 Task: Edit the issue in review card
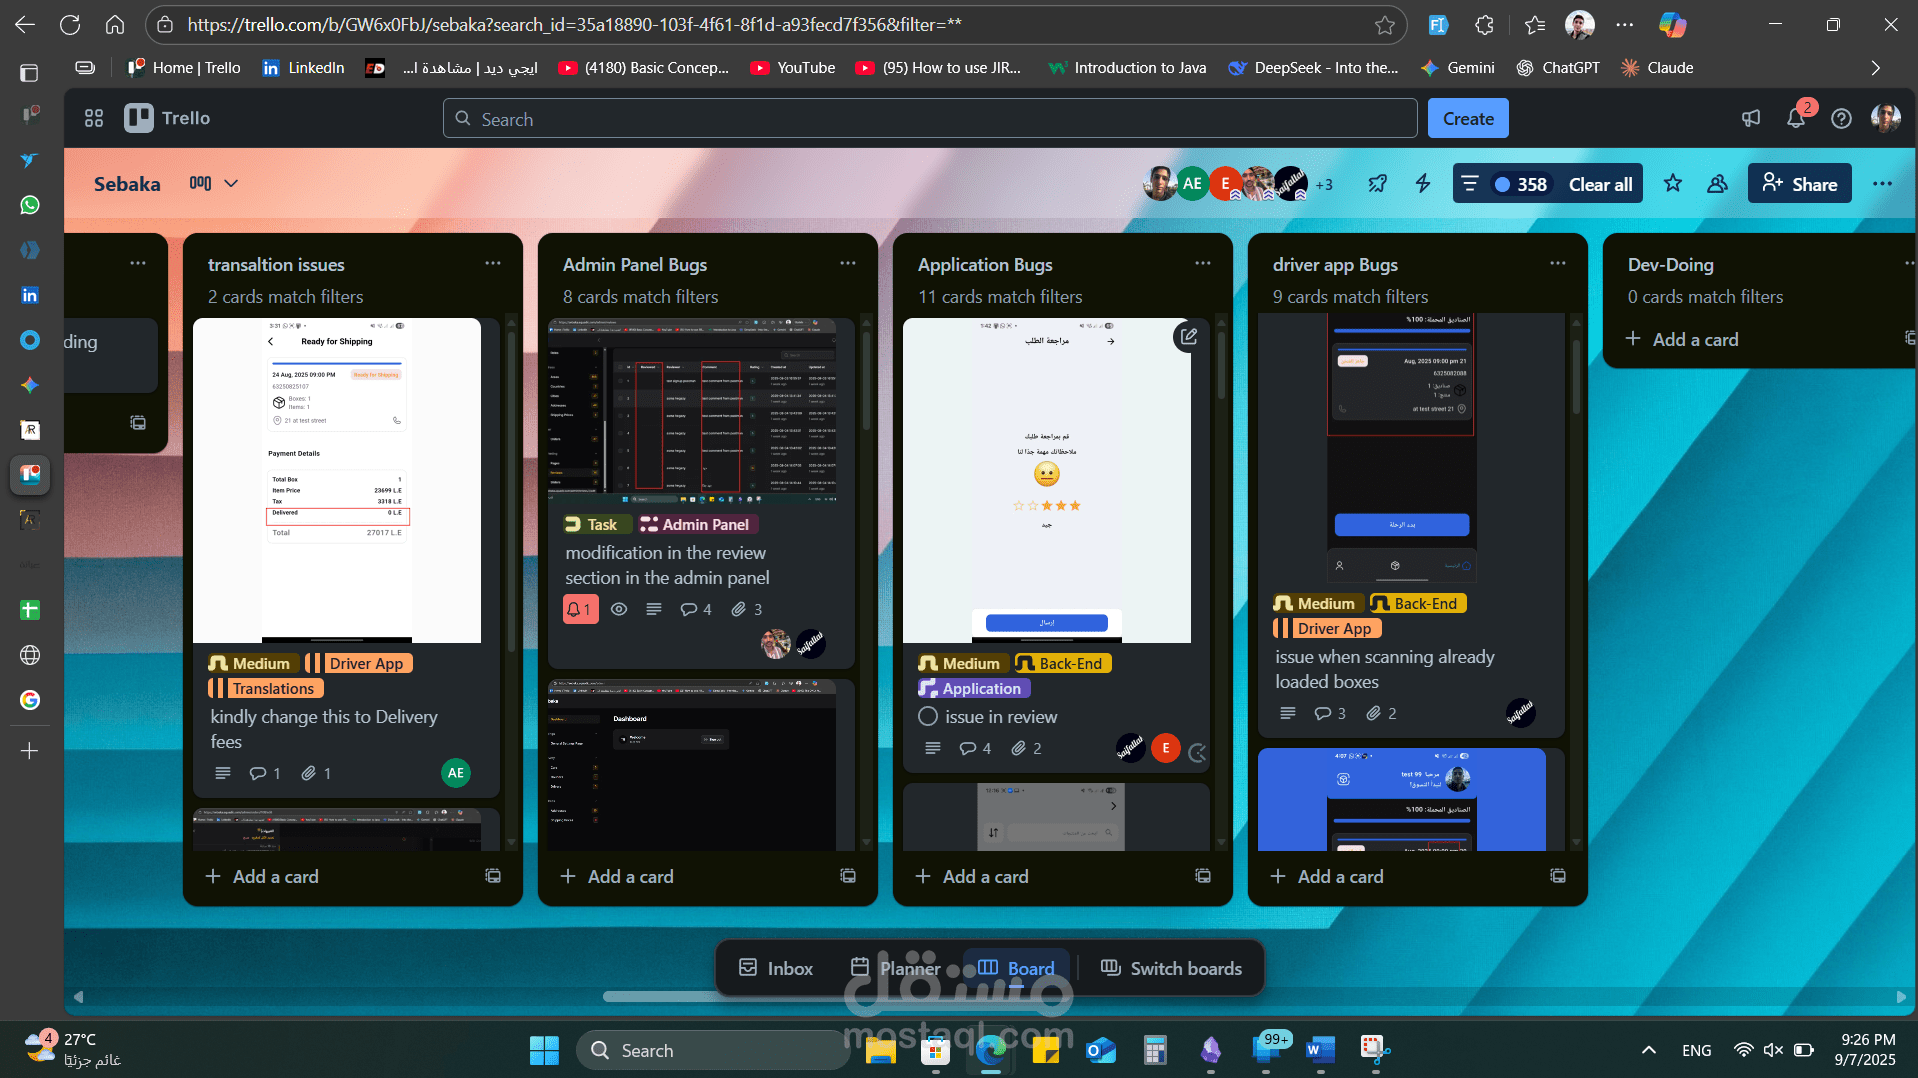tap(1189, 337)
